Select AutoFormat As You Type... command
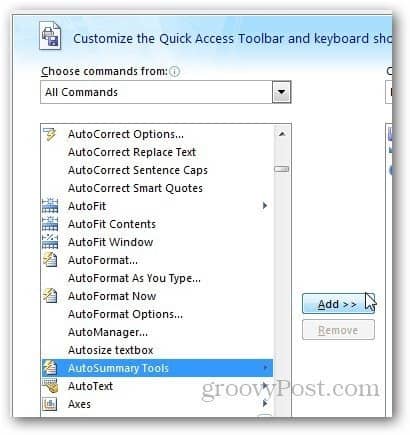This screenshot has height=435, width=410. coord(134,278)
